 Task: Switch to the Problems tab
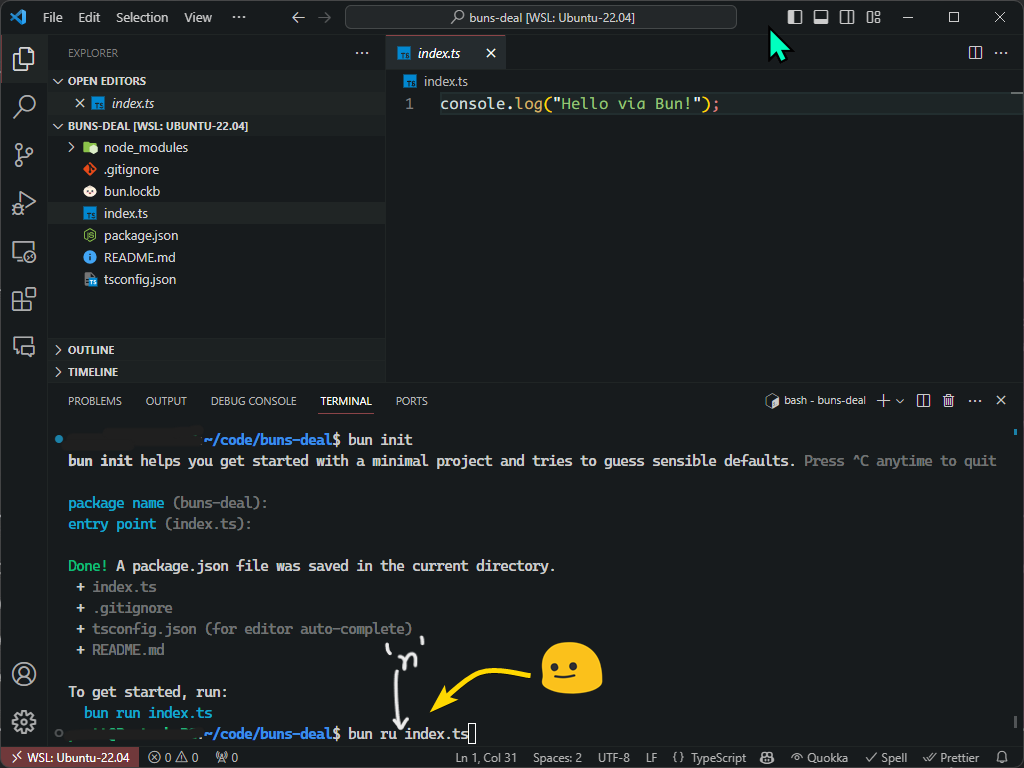[x=95, y=401]
